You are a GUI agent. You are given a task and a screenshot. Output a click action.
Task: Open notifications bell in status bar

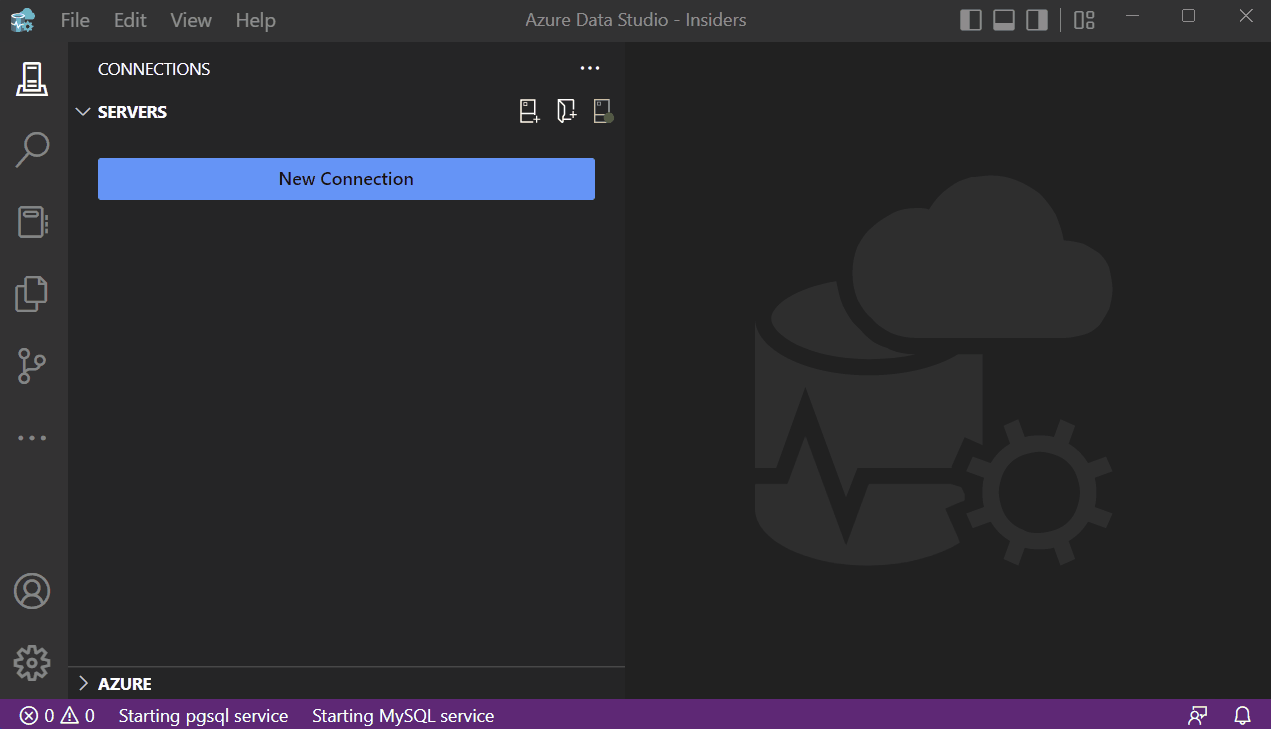1242,715
